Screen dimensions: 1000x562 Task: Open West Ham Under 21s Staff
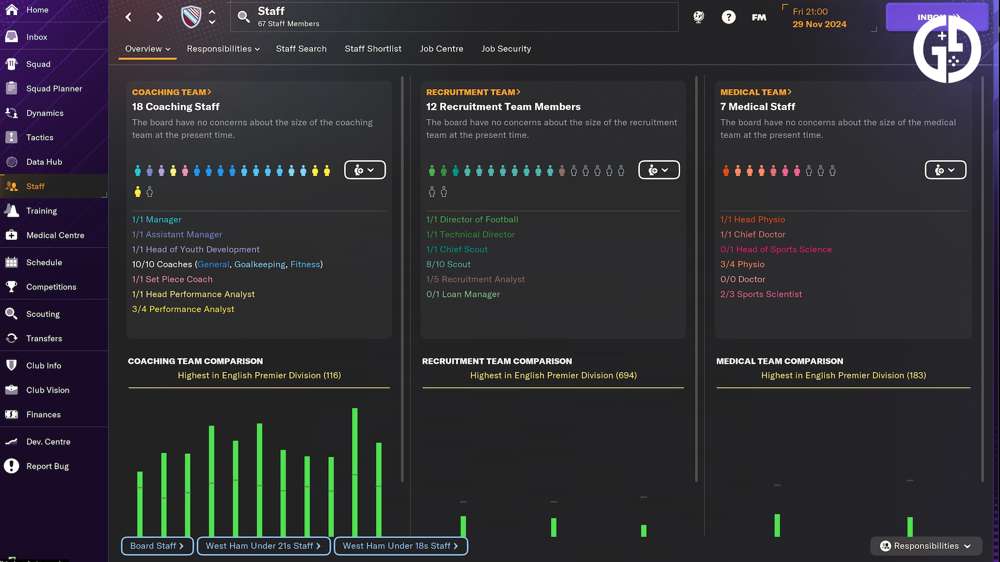tap(263, 546)
